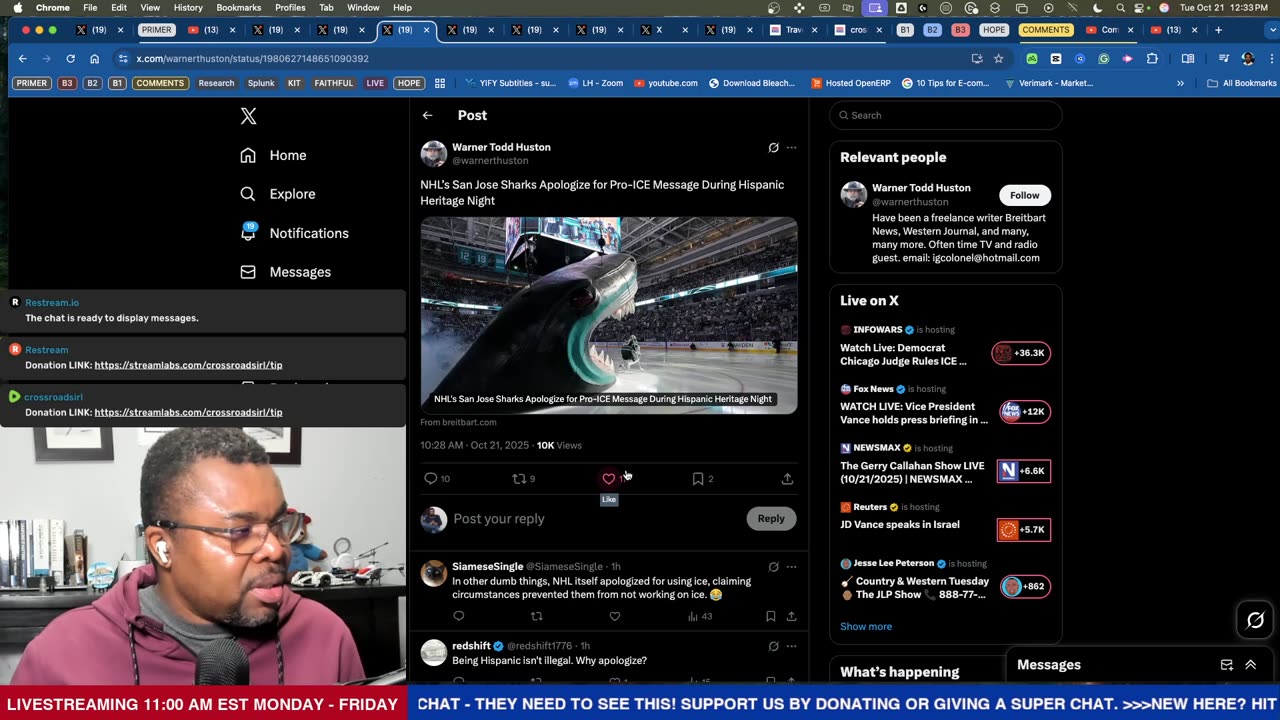The height and width of the screenshot is (720, 1280).
Task: Follow Warner Todd Huston
Action: tap(1024, 195)
